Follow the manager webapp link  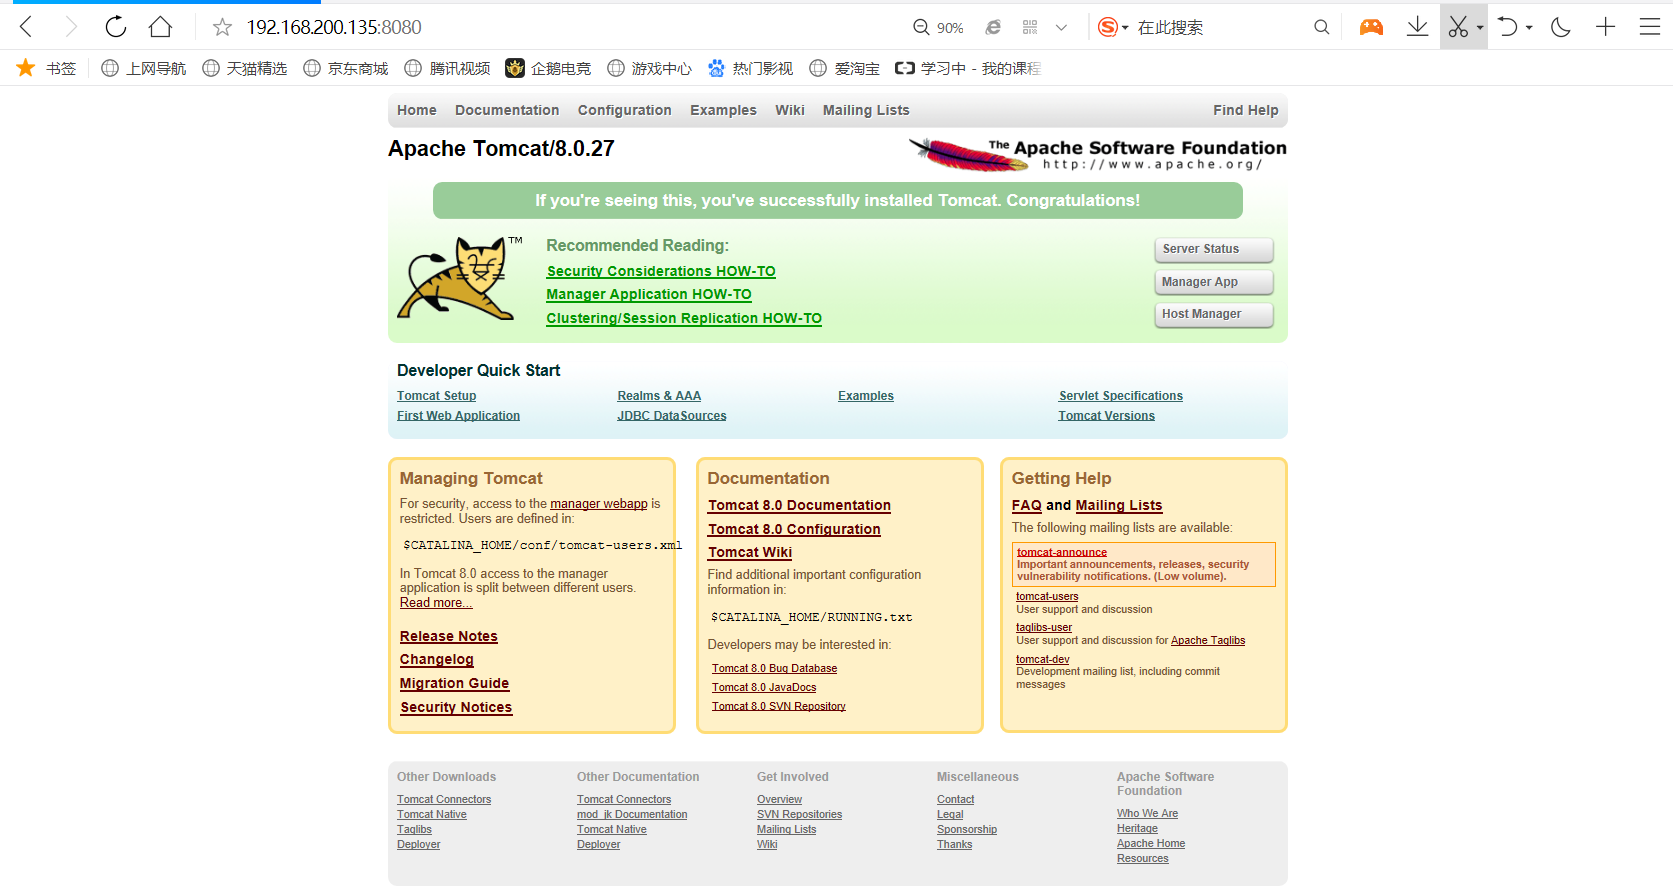(x=599, y=504)
